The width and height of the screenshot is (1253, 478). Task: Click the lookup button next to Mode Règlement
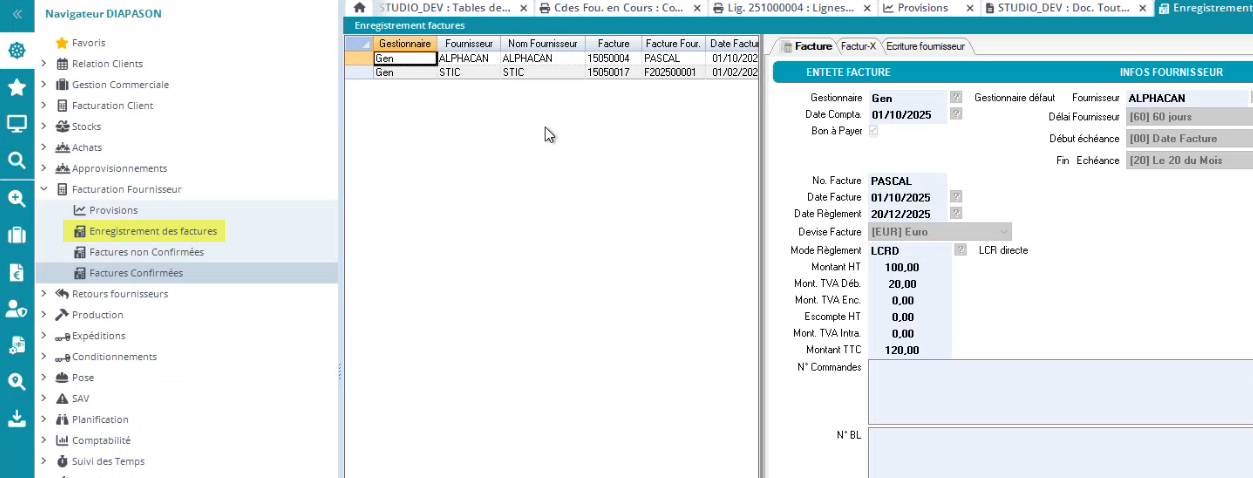[960, 250]
